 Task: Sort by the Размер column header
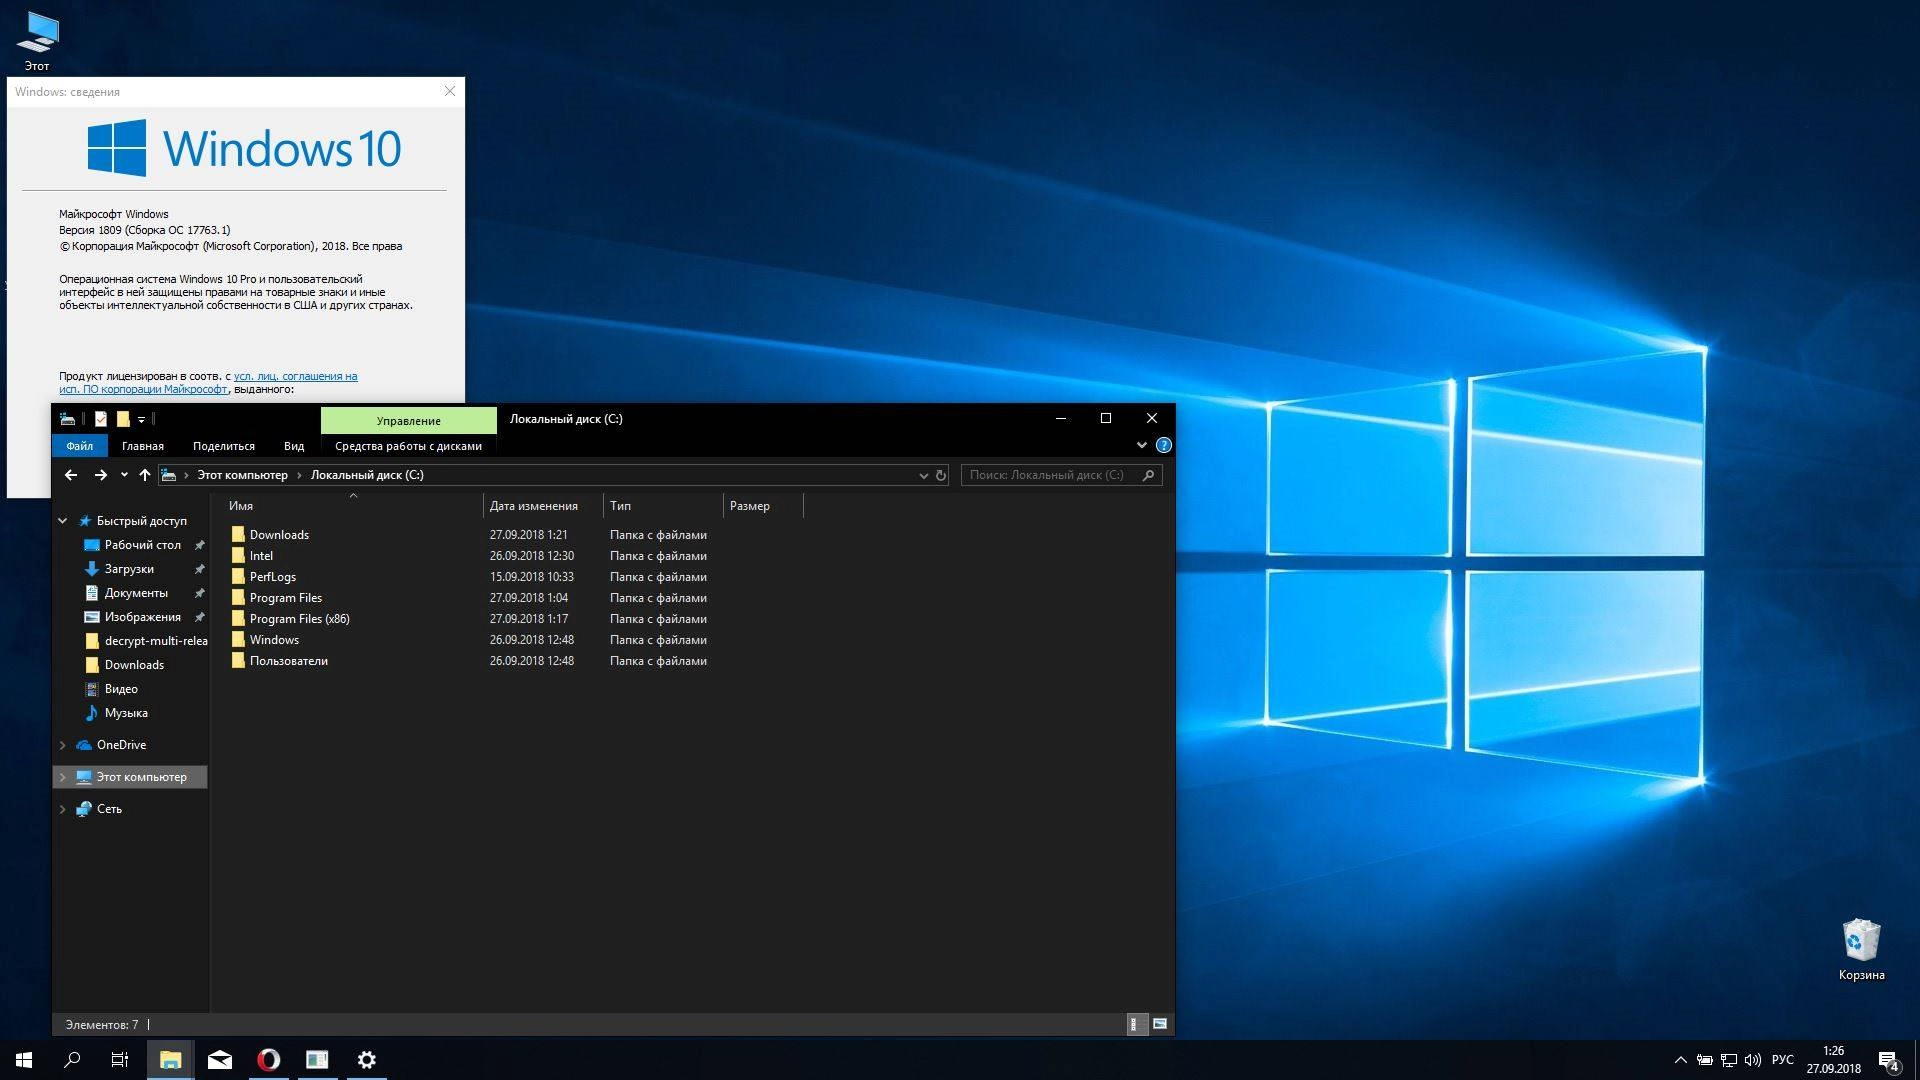tap(763, 506)
